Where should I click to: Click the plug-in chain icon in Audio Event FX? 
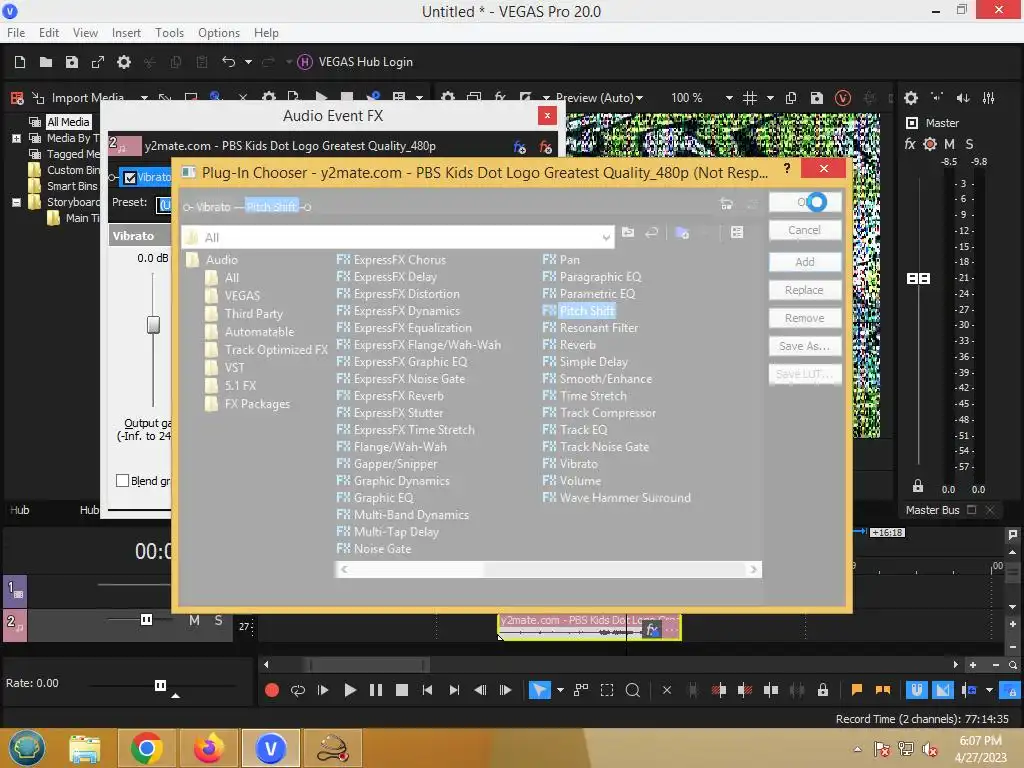[520, 148]
